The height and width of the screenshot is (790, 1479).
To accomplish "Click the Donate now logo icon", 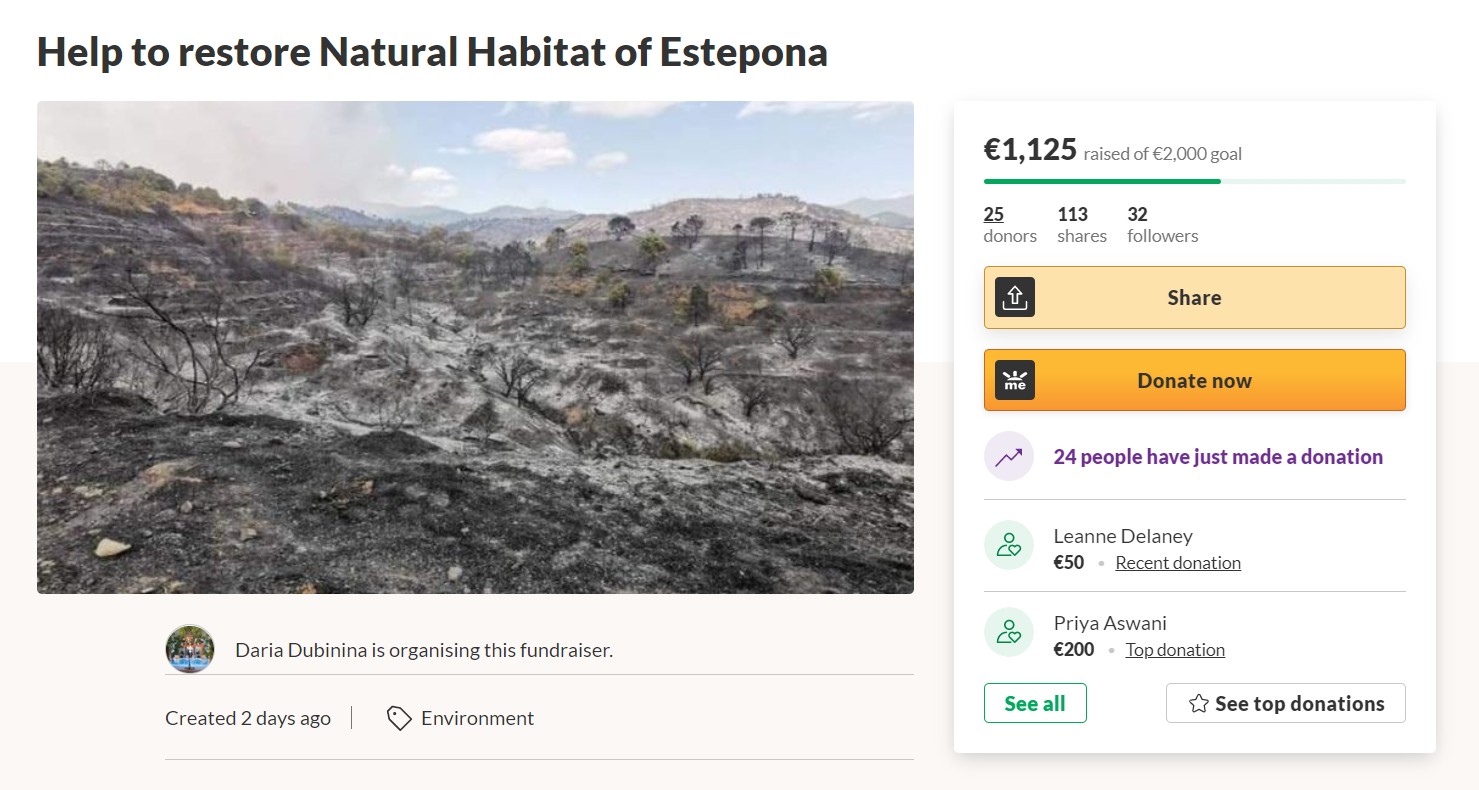I will click(x=1015, y=381).
